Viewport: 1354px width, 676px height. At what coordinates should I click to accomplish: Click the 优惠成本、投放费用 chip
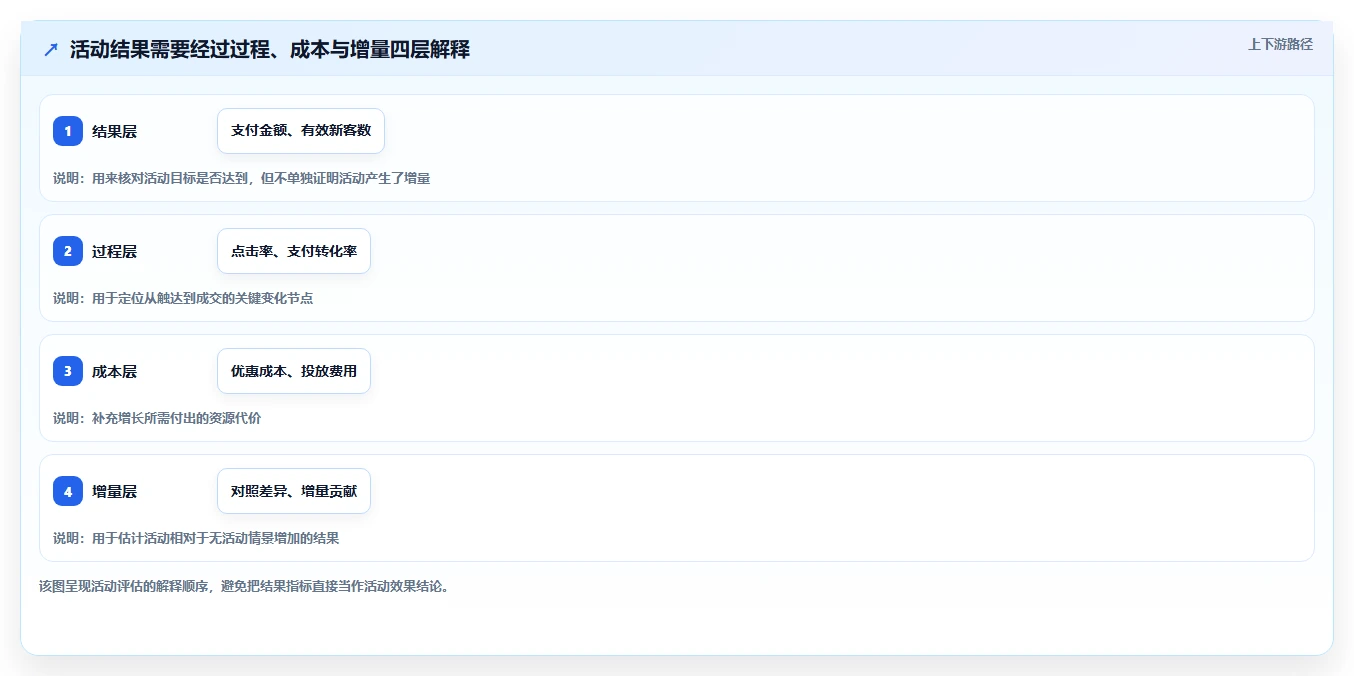[294, 371]
